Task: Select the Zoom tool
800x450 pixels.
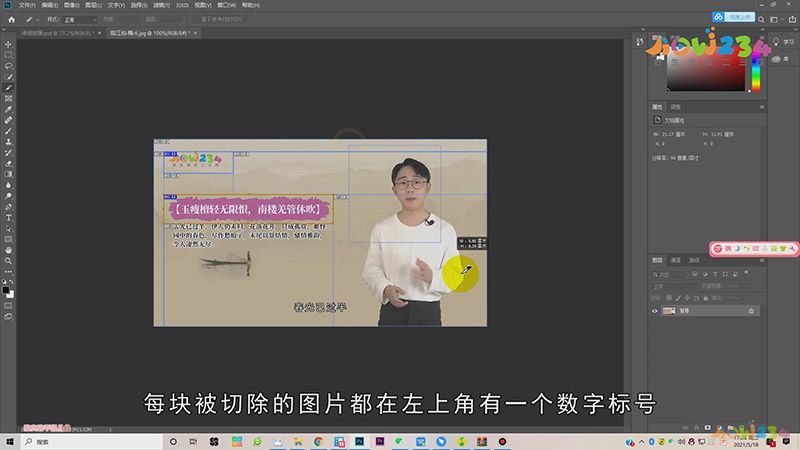Action: click(8, 261)
